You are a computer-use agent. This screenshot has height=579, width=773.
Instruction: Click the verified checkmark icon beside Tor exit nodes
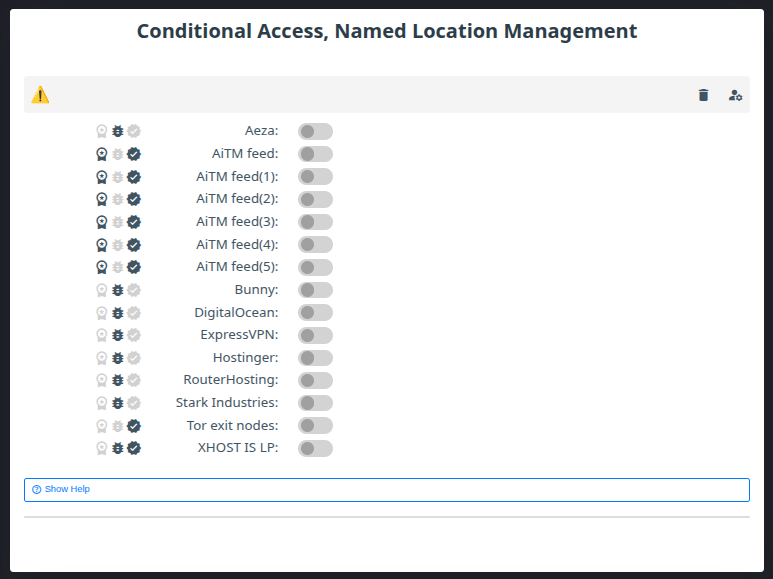coord(134,426)
